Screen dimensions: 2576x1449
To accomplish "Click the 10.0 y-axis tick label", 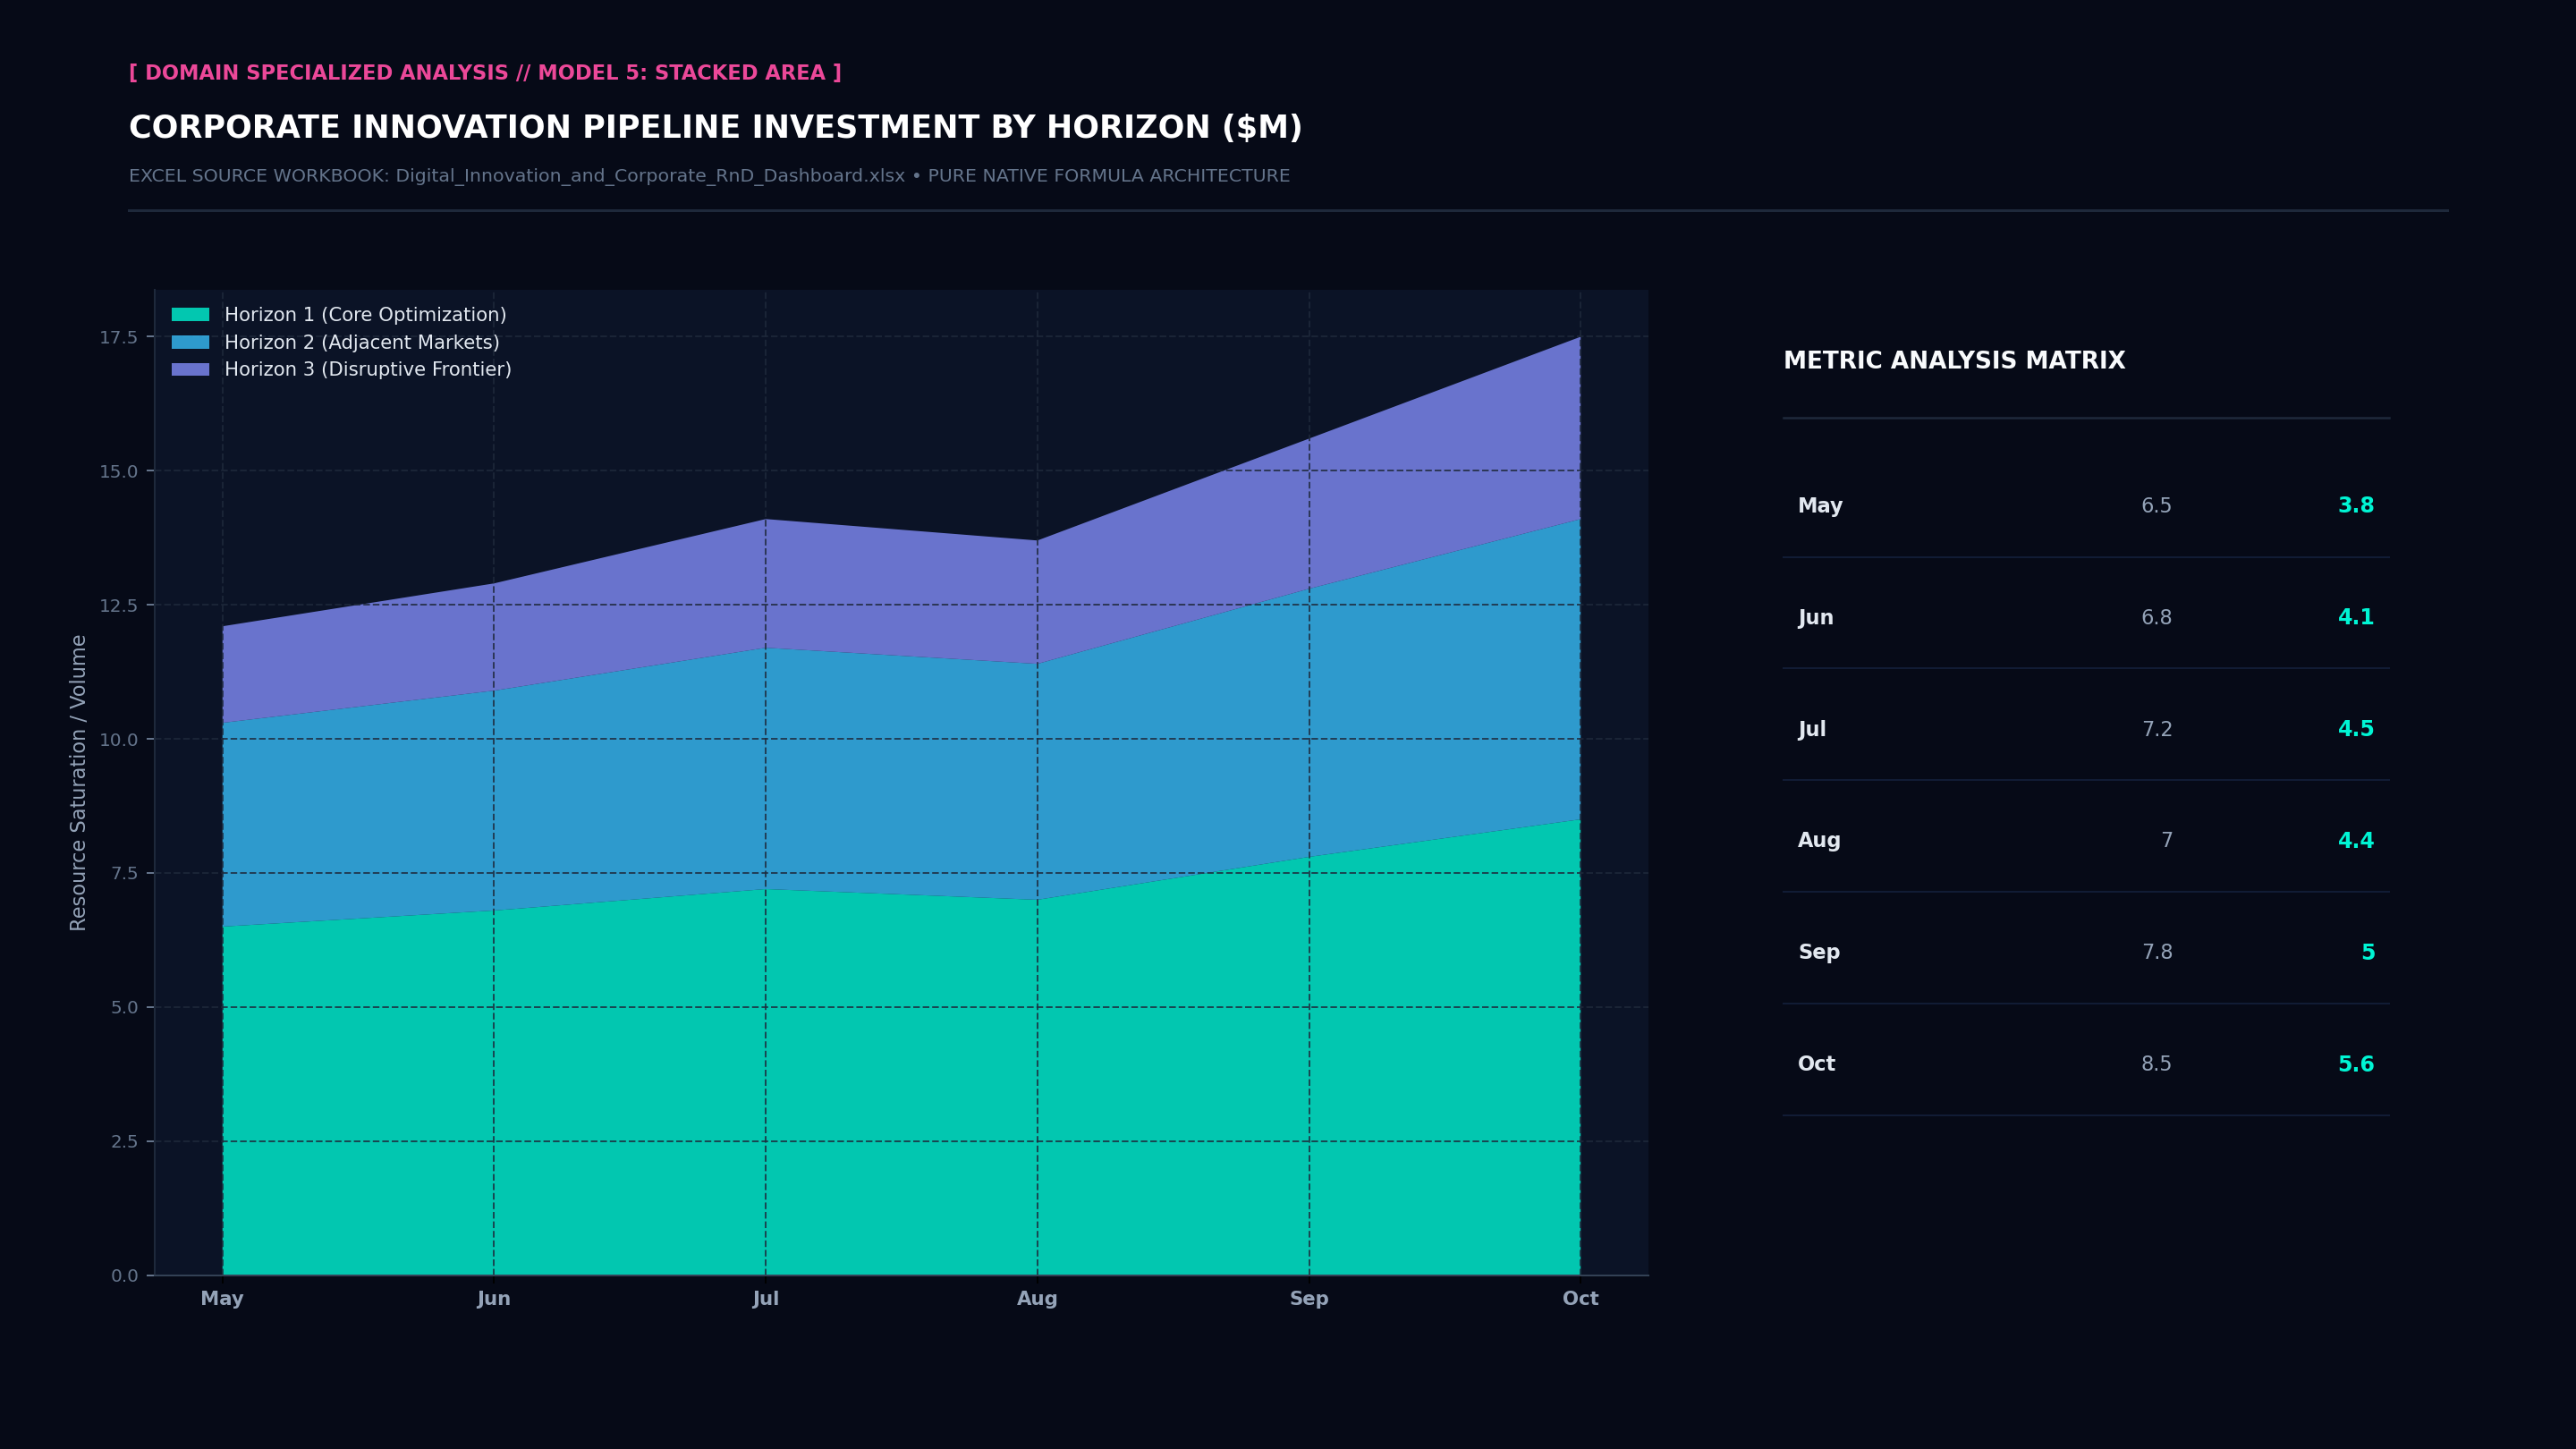I will click(x=118, y=739).
